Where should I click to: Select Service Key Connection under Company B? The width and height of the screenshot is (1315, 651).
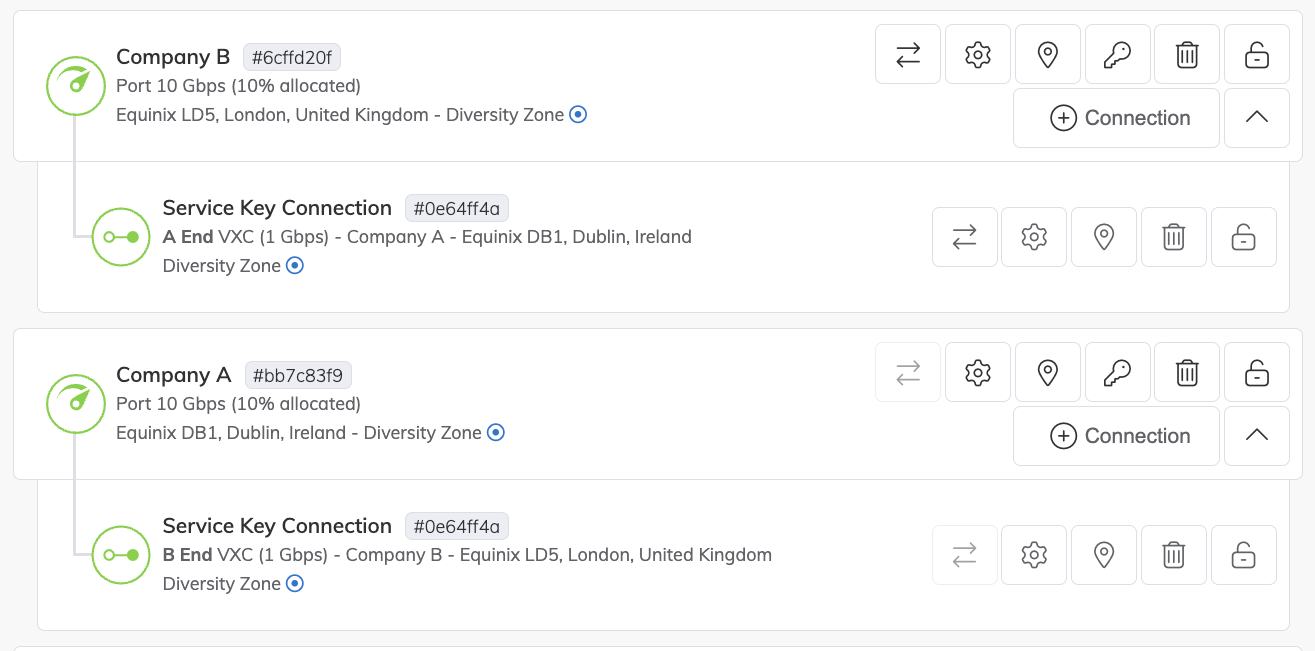(x=277, y=208)
